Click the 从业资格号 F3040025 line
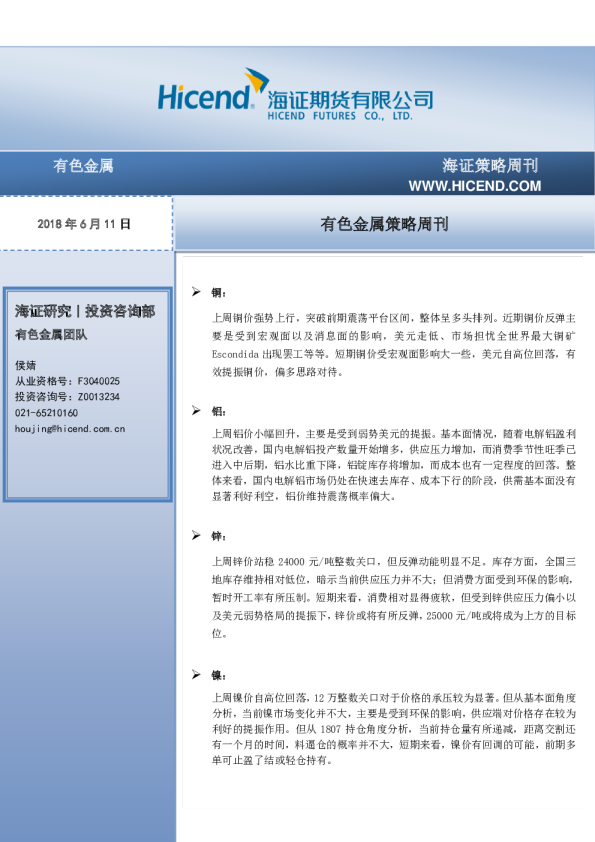The image size is (595, 842). 67,381
